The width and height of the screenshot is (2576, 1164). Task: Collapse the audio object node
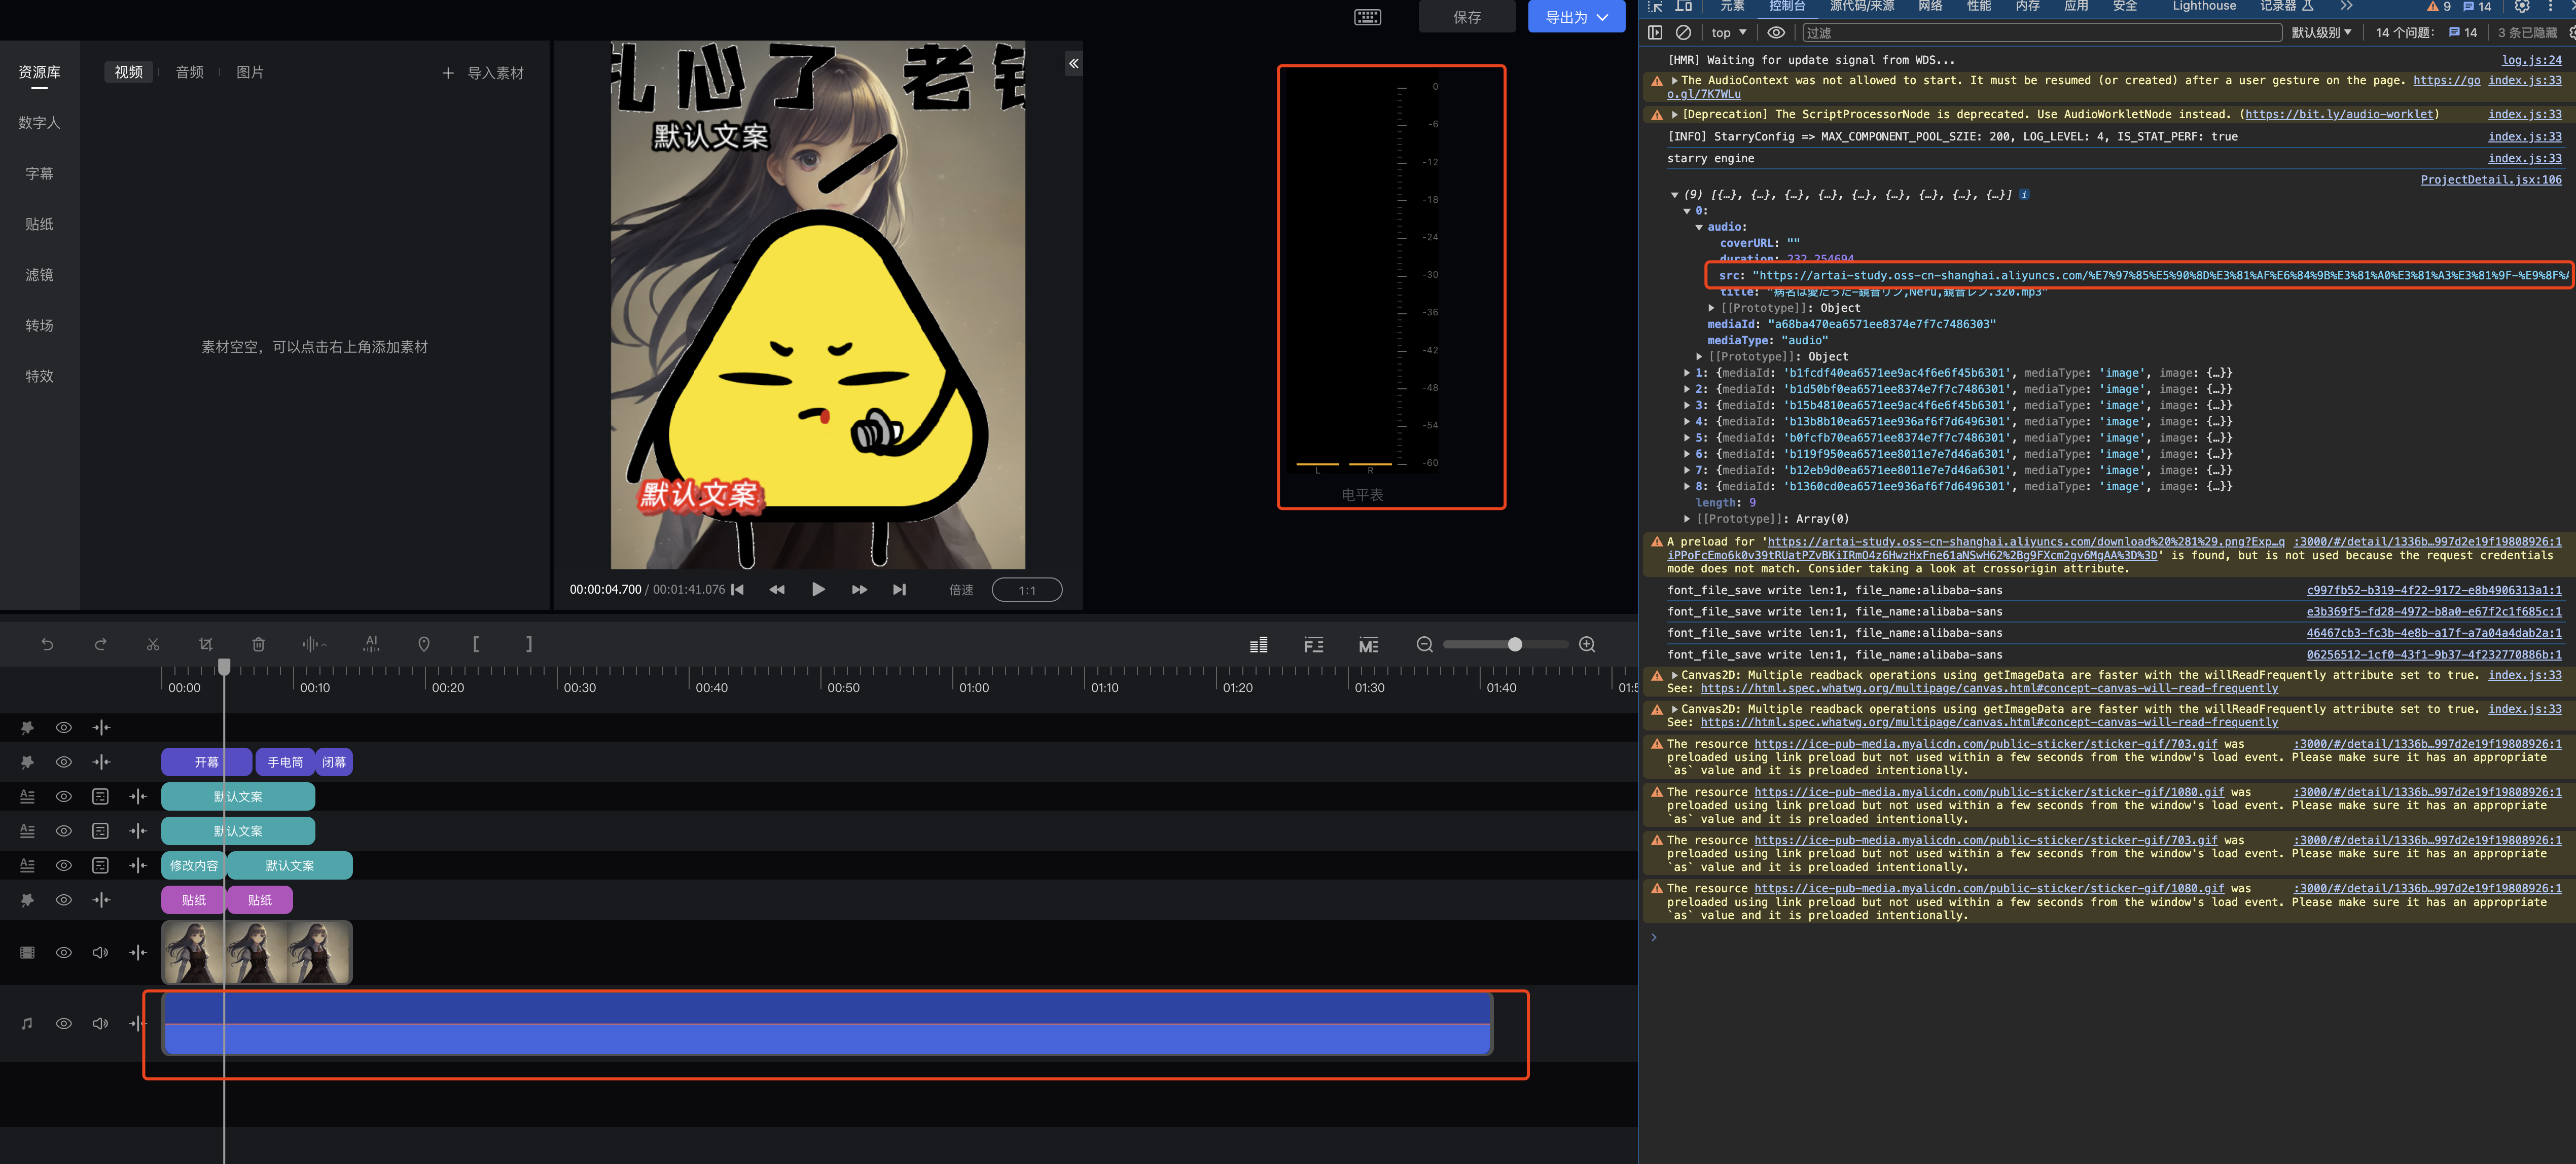coord(1699,227)
